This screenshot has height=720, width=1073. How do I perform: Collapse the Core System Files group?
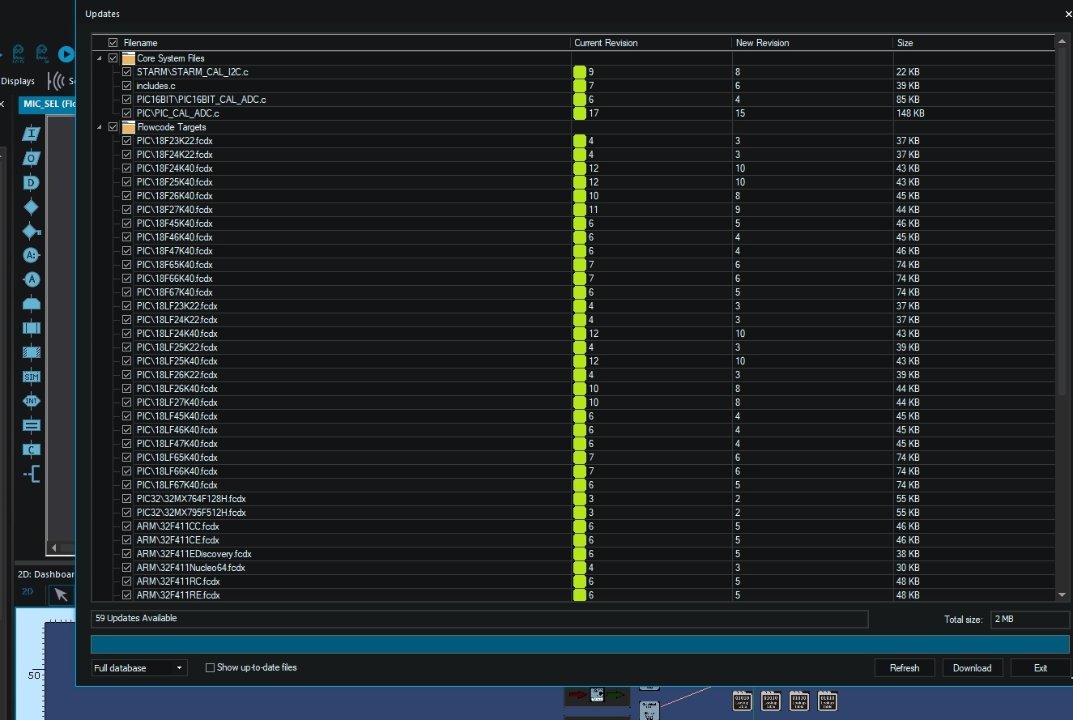(99, 58)
